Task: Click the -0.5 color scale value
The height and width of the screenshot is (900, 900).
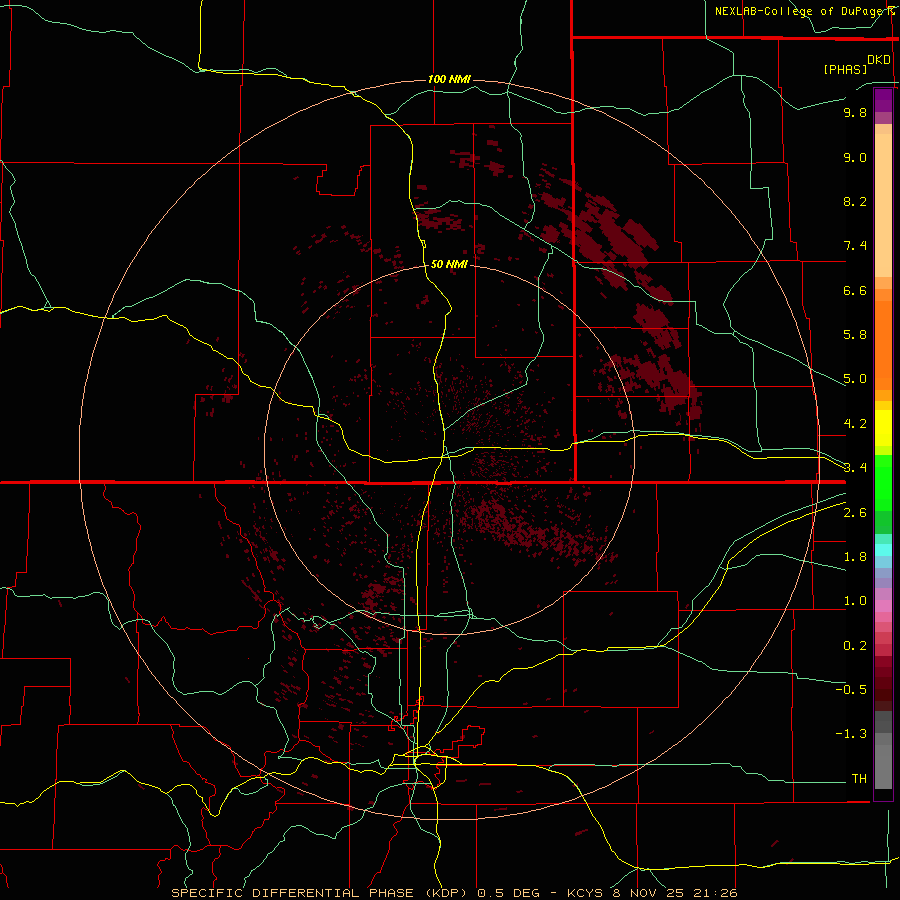Action: point(851,690)
